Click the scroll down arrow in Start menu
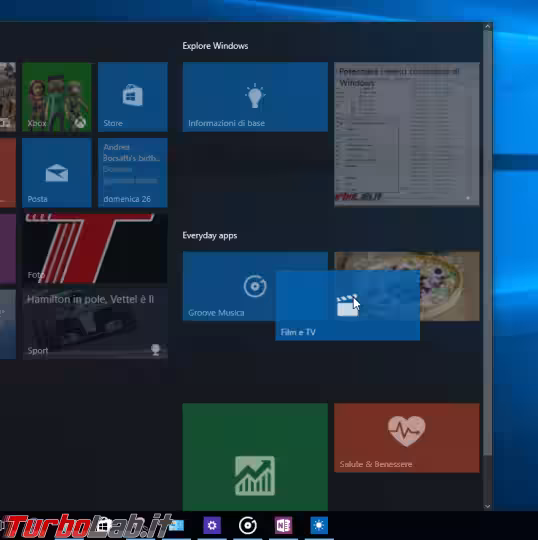Screen dimensions: 538x540 point(487,506)
